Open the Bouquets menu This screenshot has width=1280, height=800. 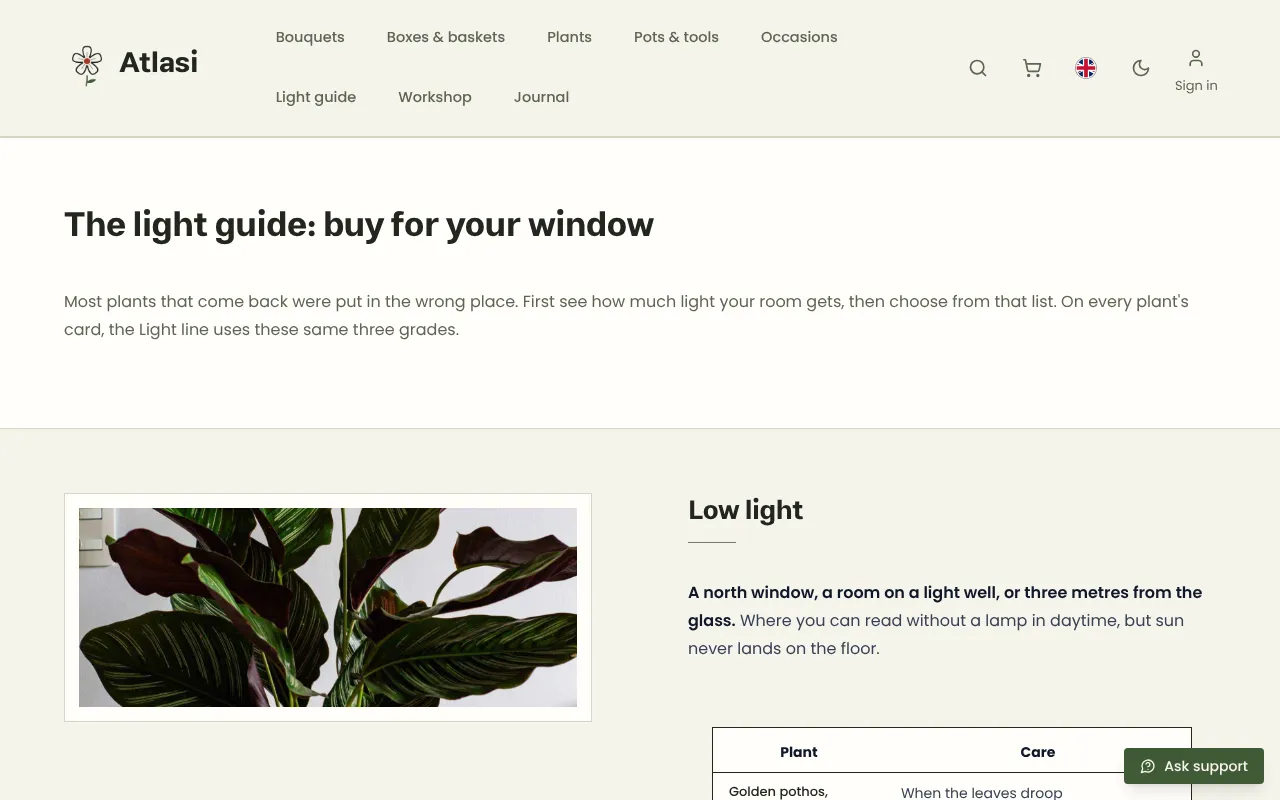point(310,37)
